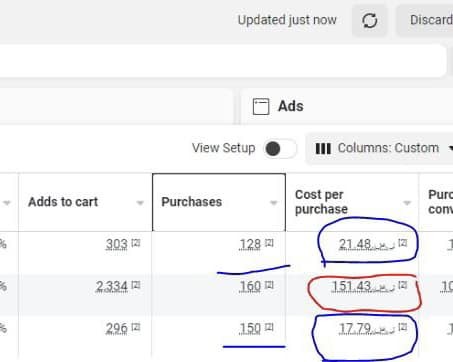Click the footnote icon beside 21.48
Viewport: 453px width, 362px height.
click(x=403, y=243)
